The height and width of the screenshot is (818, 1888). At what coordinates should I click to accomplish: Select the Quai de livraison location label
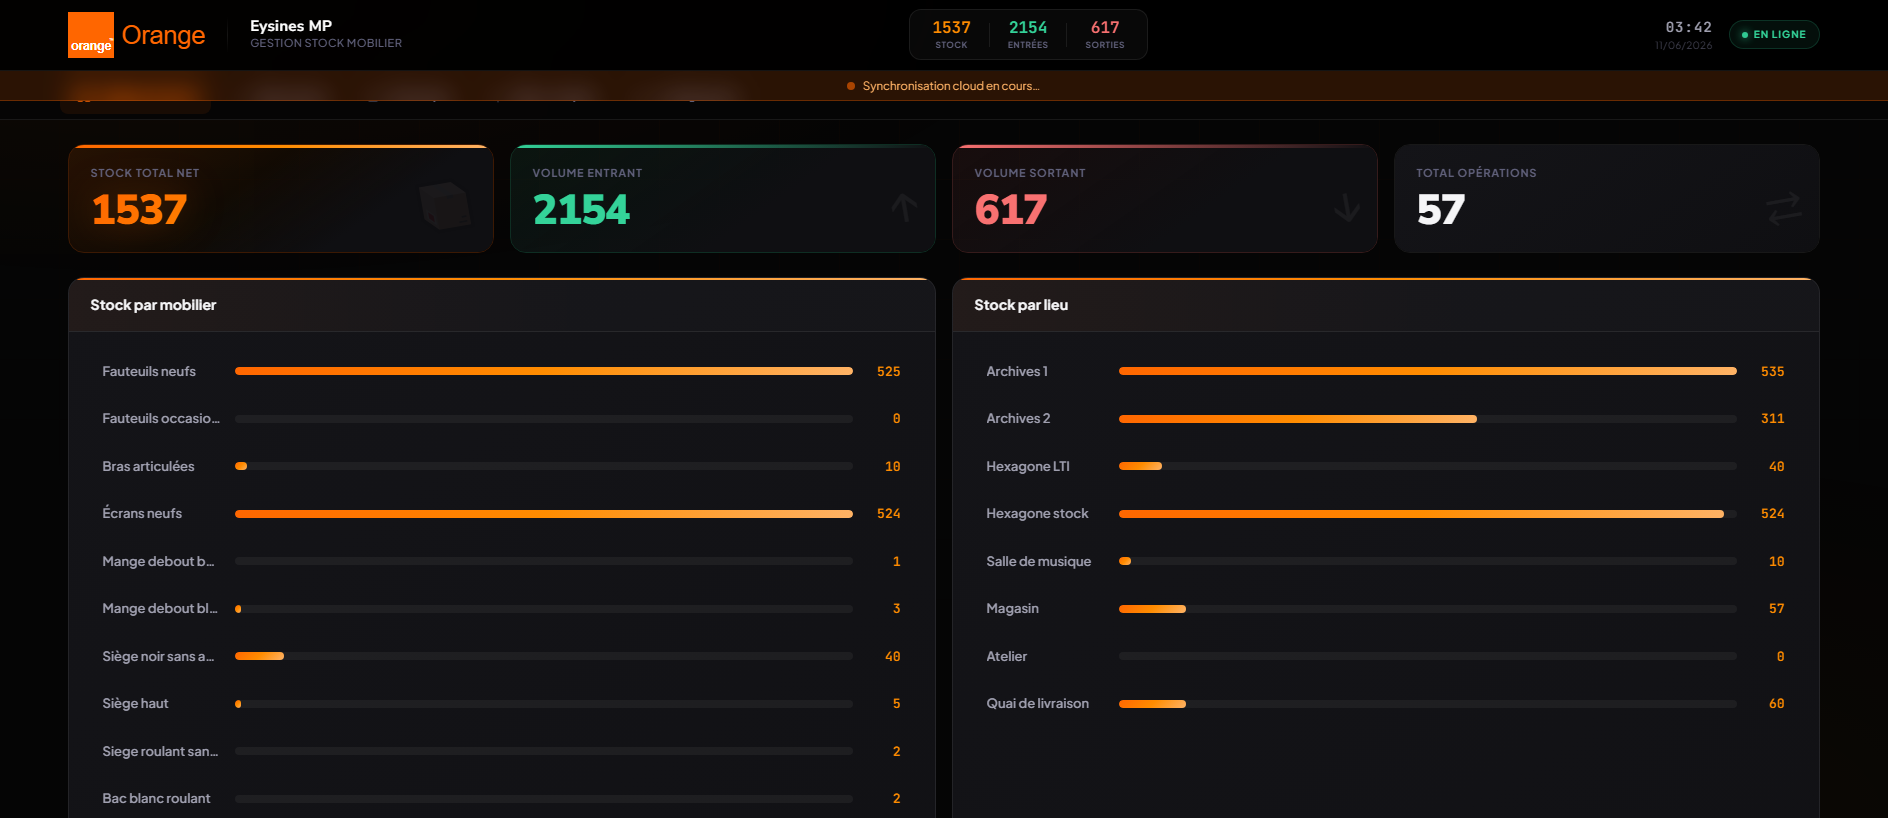(1037, 703)
